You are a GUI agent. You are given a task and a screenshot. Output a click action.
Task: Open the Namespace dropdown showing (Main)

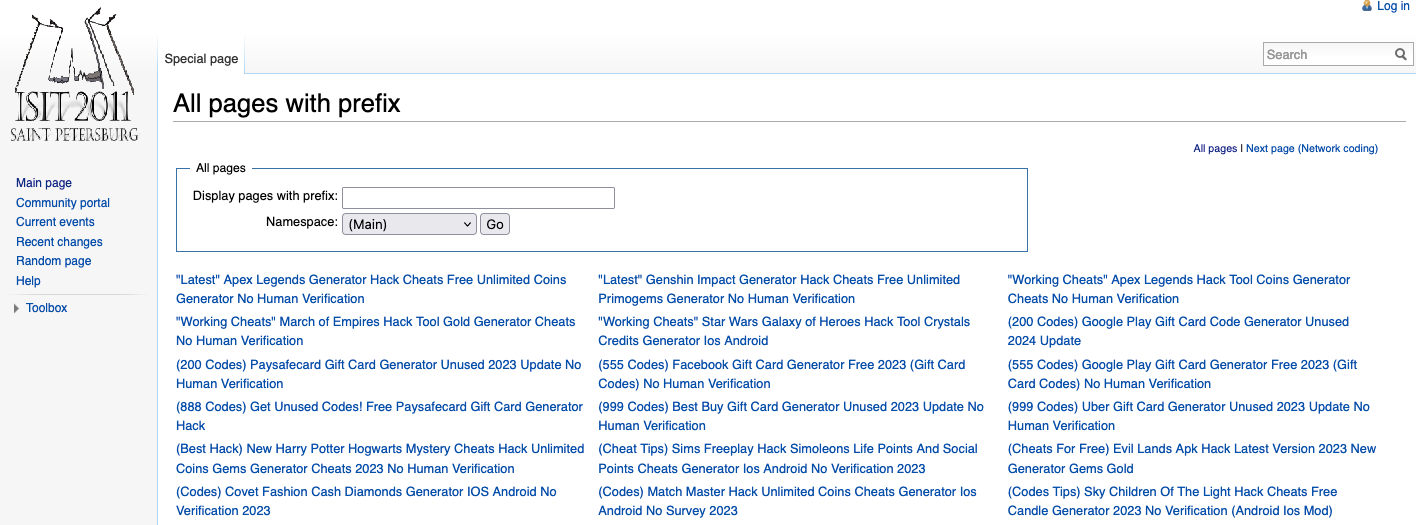[x=409, y=224]
